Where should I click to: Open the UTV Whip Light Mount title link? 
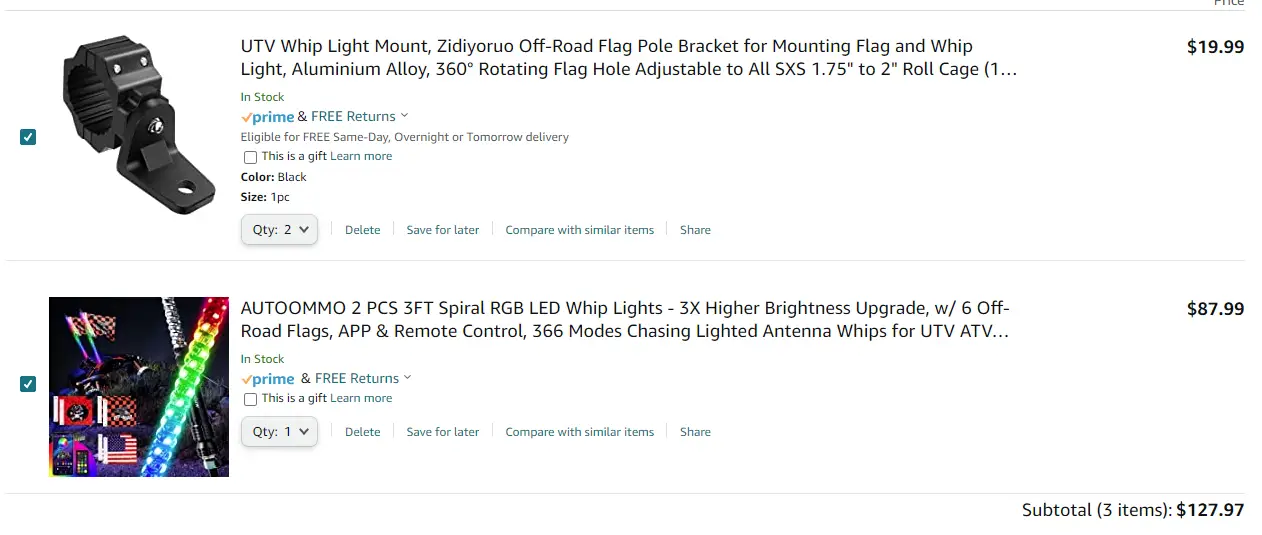pyautogui.click(x=629, y=58)
